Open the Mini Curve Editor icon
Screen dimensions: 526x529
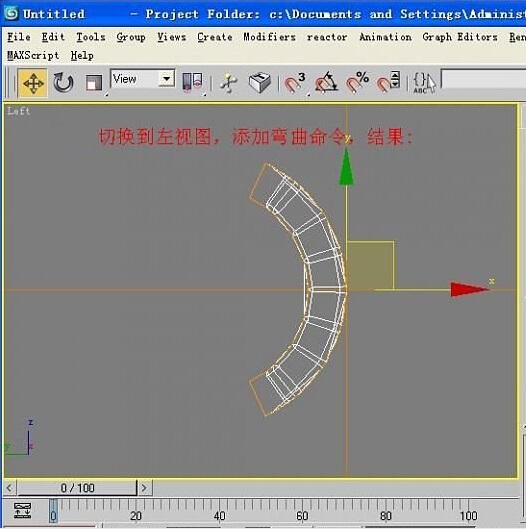pos(22,510)
